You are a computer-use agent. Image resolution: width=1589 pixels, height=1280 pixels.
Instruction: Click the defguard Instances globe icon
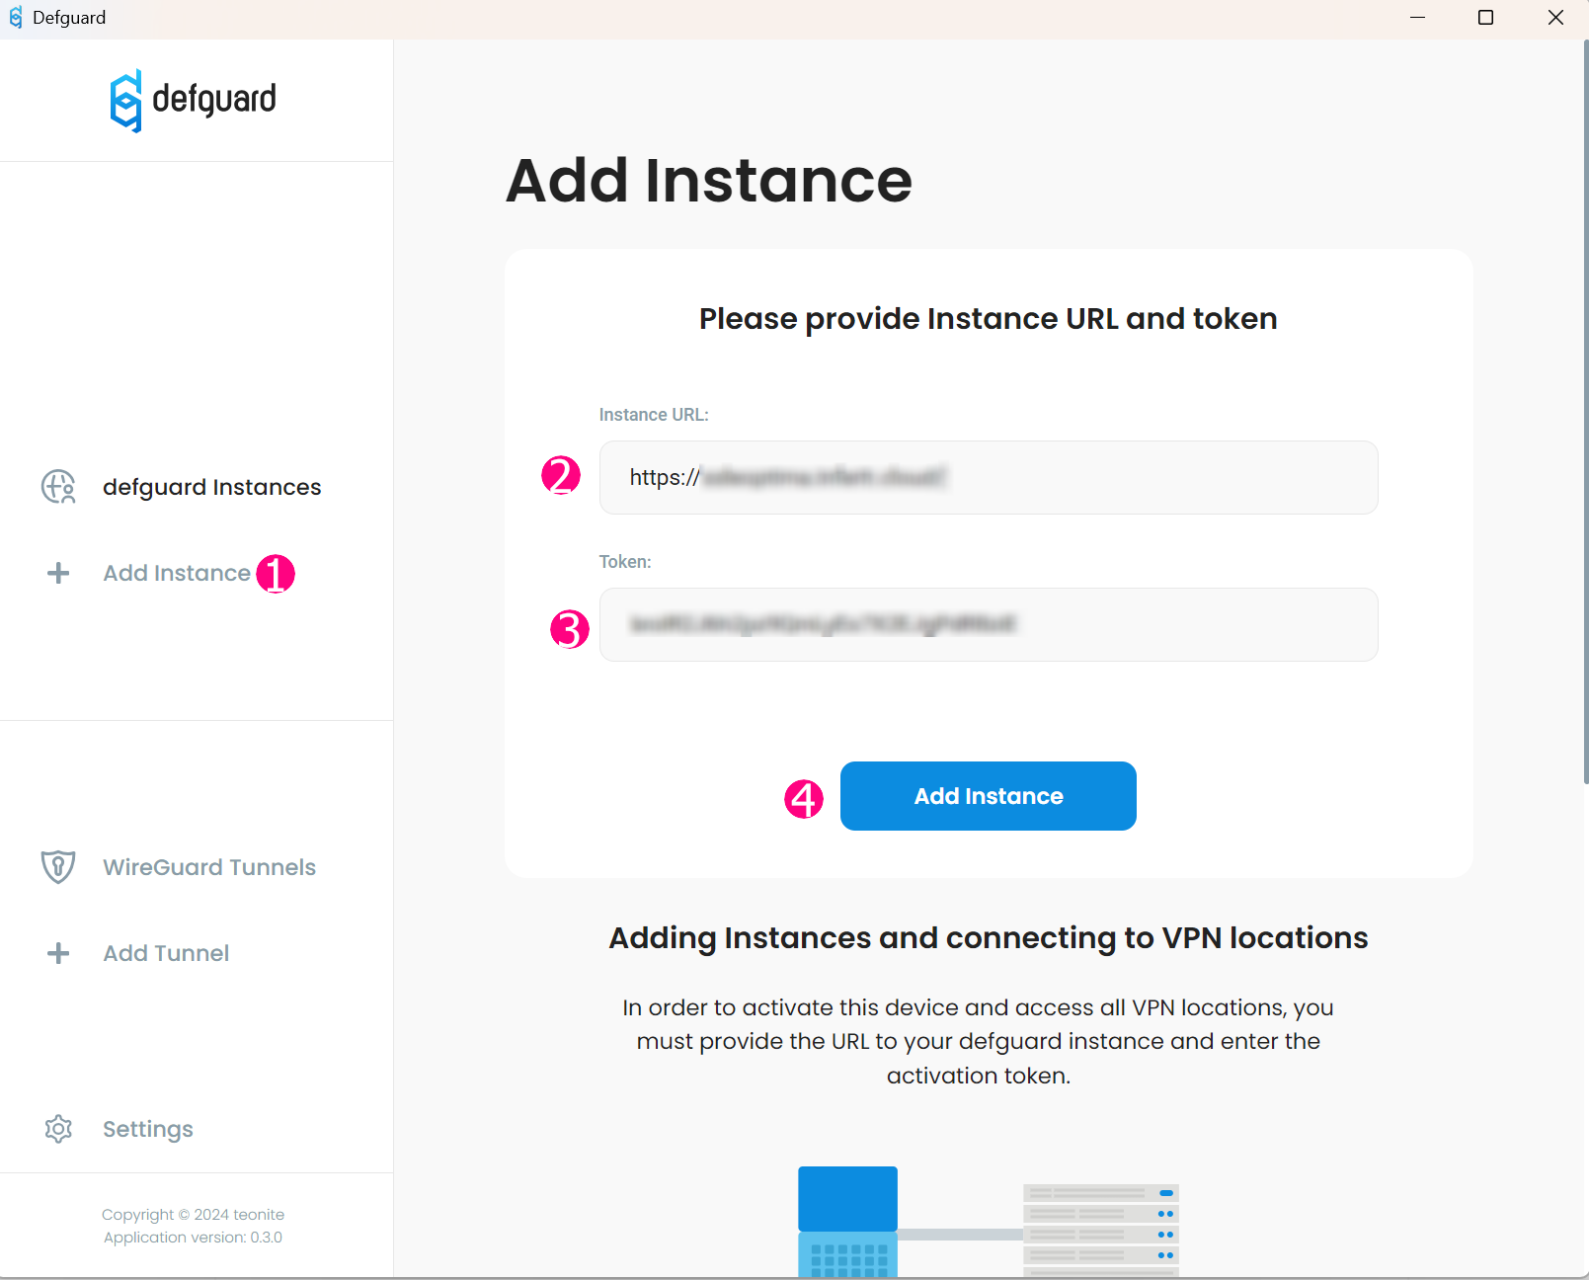tap(58, 487)
